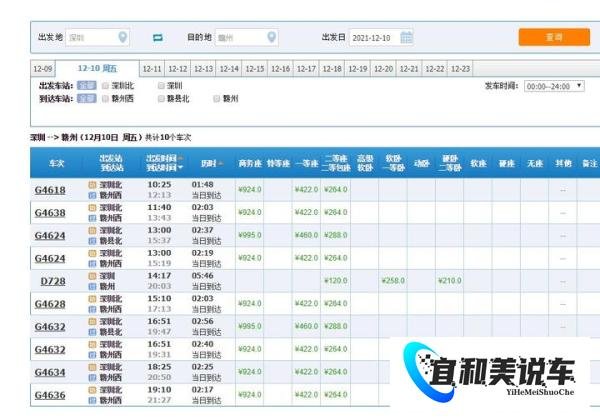Open train G4618 details link
600x420 pixels.
[x=50, y=190]
